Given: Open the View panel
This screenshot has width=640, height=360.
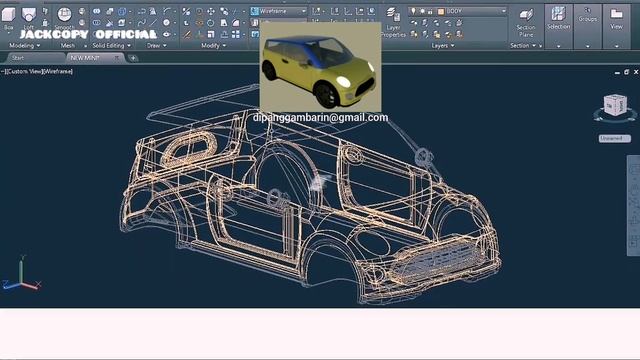Looking at the screenshot, I should (x=616, y=27).
